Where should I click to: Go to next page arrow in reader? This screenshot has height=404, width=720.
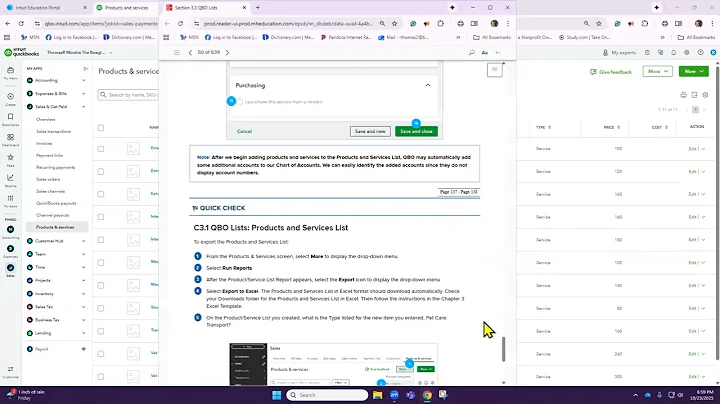(227, 52)
